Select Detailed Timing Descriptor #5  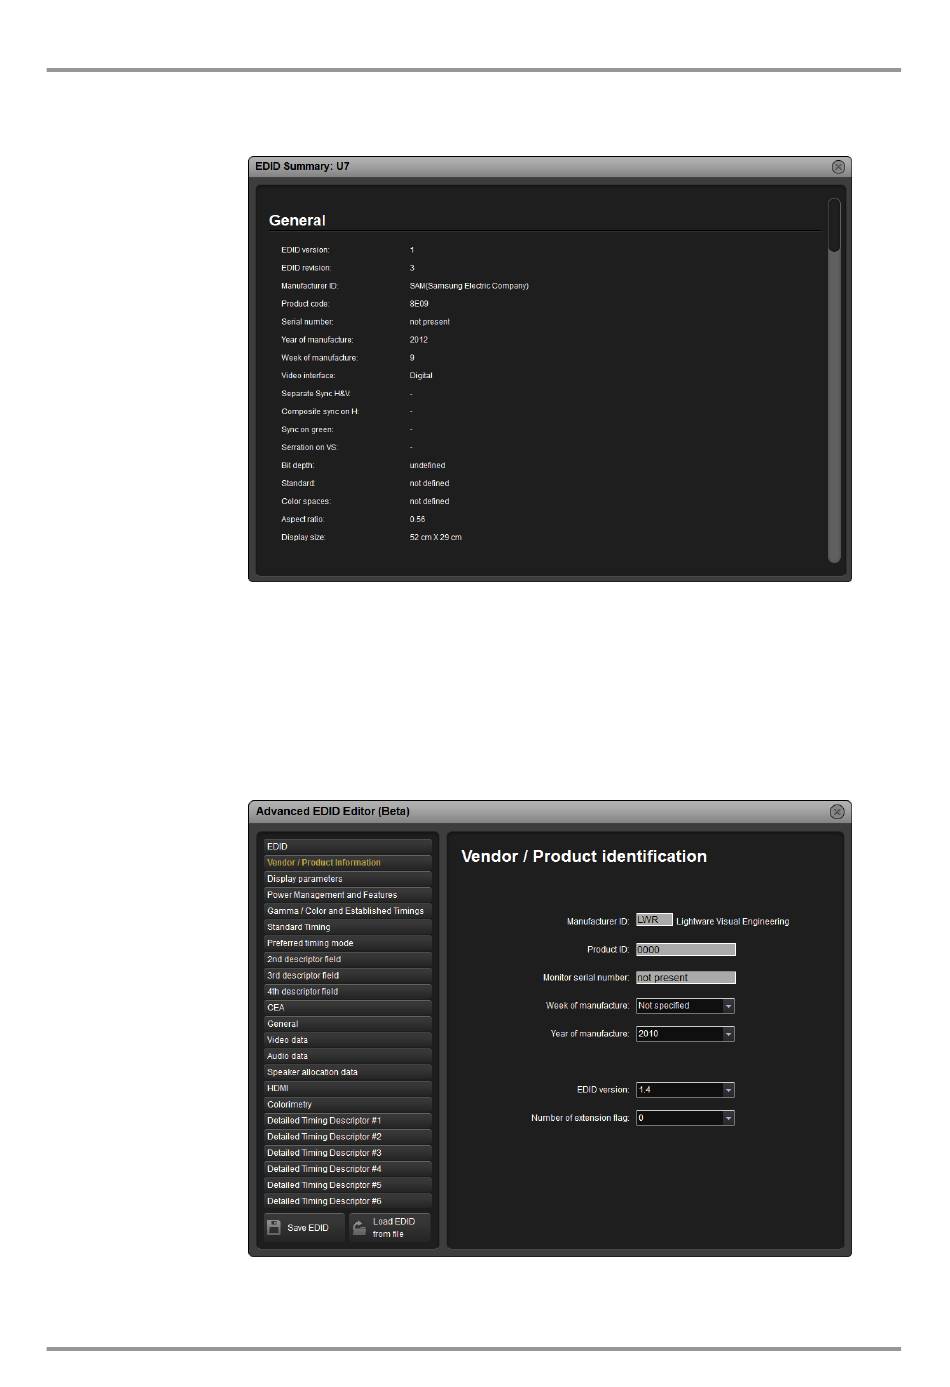click(348, 1185)
